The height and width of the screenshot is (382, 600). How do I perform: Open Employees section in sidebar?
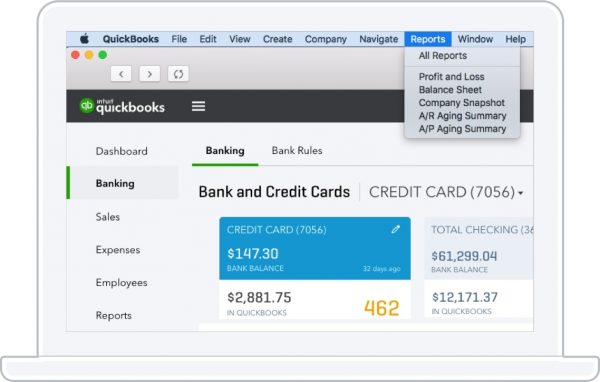coord(121,283)
